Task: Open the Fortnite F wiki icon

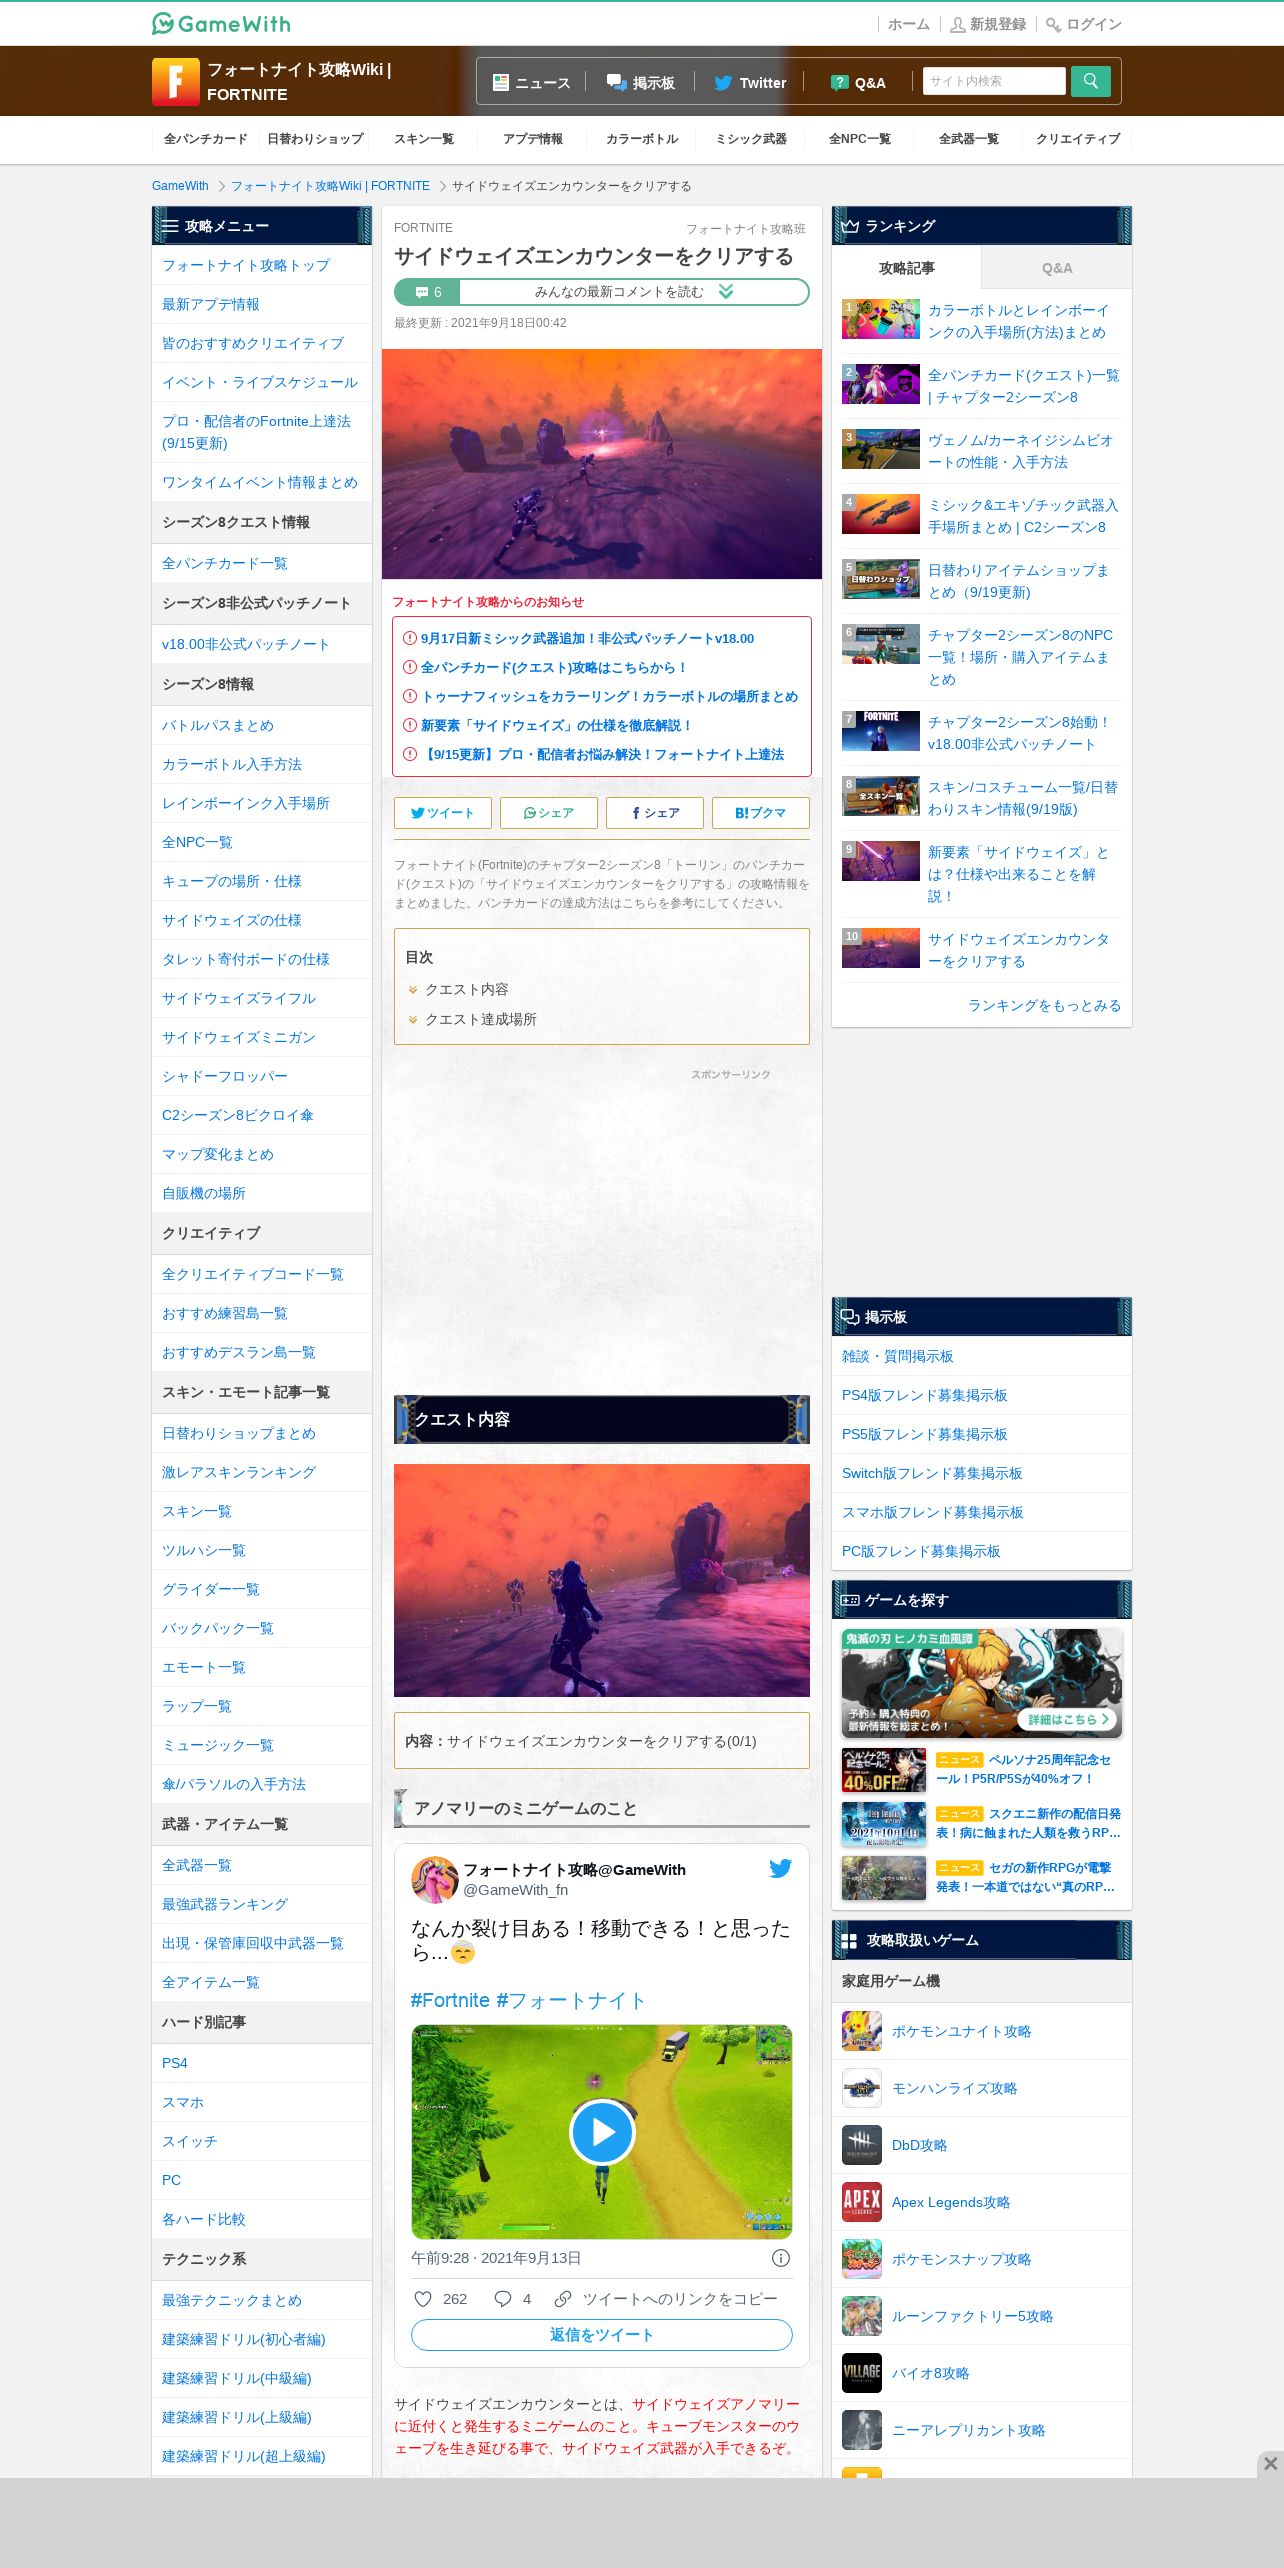Action: point(176,81)
